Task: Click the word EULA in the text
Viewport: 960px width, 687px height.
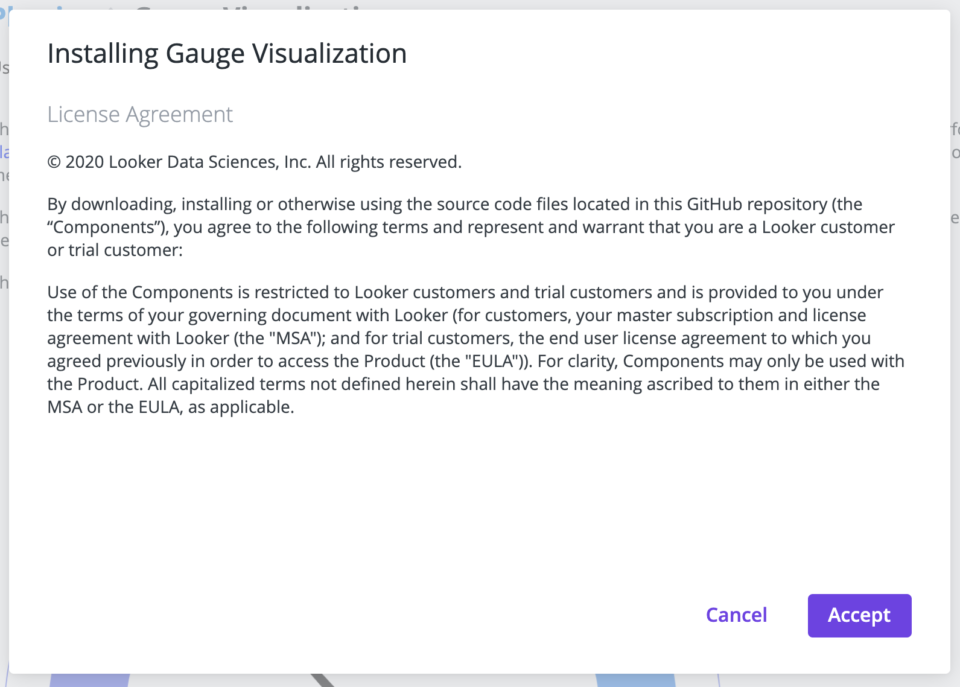Action: tap(496, 361)
